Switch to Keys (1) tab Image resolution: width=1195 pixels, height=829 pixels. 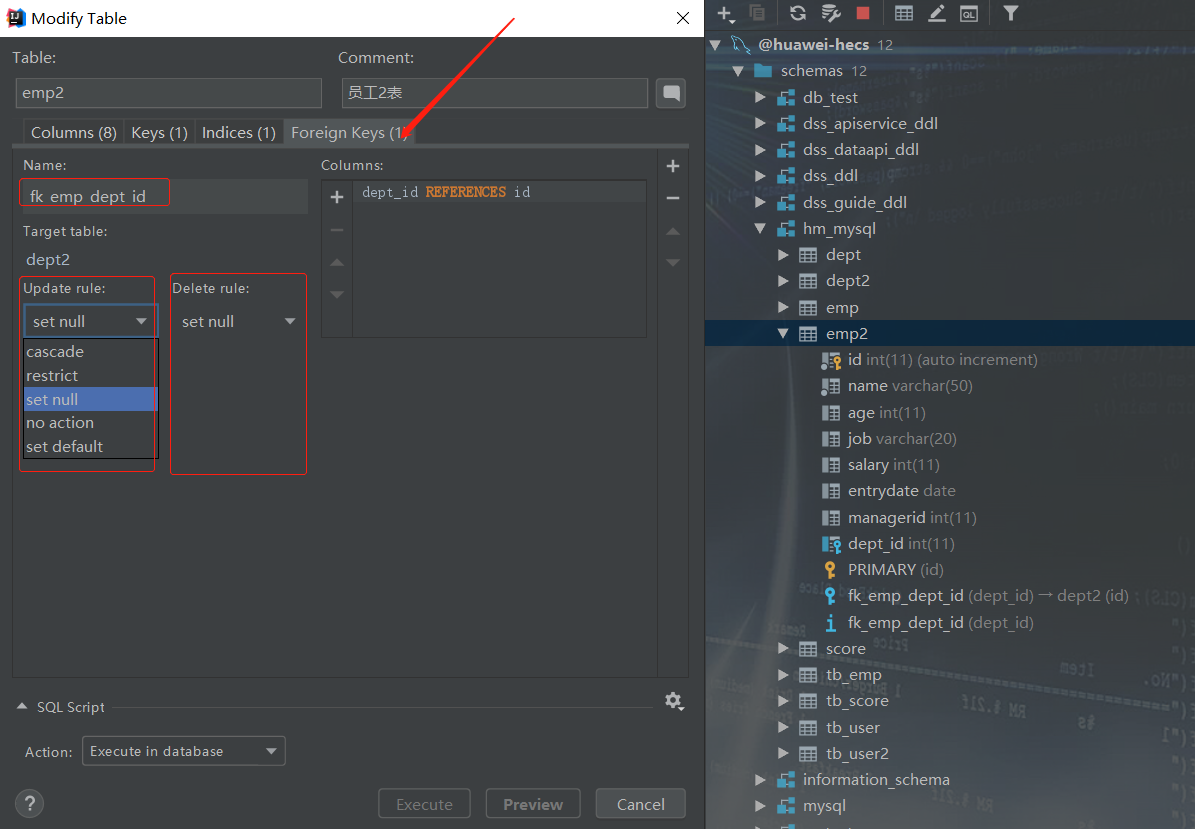(159, 133)
